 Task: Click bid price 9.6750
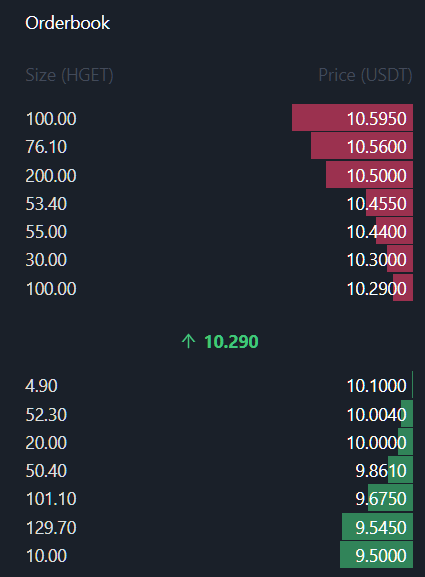click(x=381, y=499)
